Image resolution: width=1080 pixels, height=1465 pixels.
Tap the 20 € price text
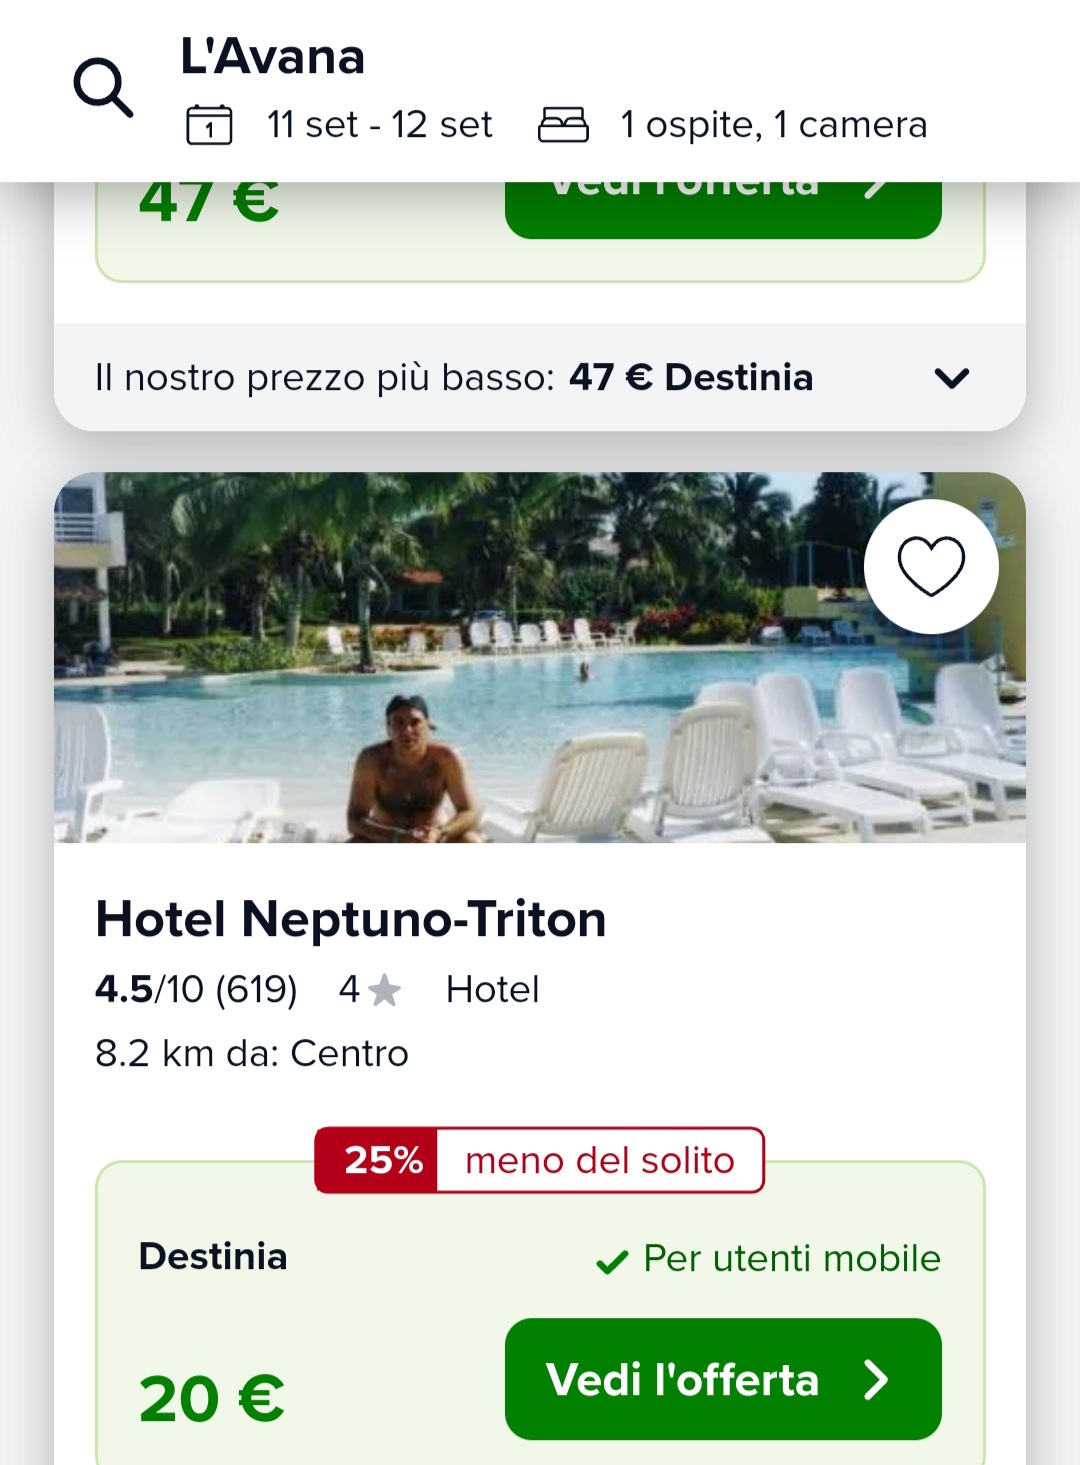pos(211,1398)
